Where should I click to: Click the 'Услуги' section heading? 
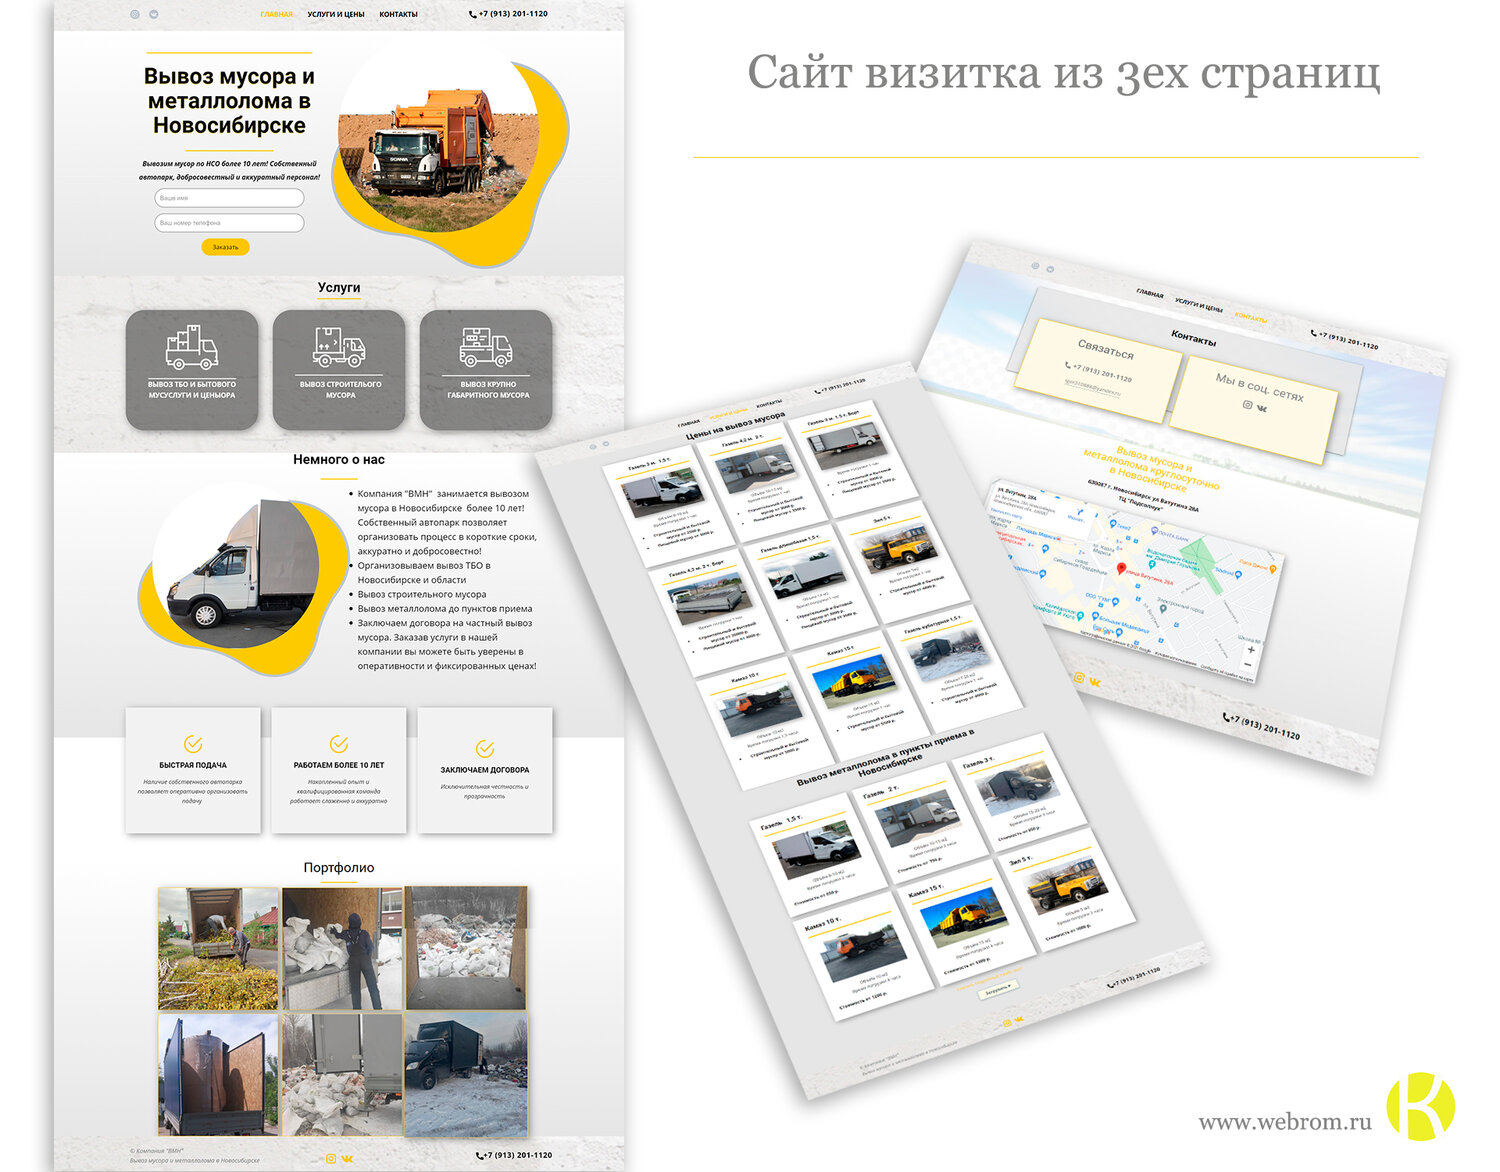[339, 287]
